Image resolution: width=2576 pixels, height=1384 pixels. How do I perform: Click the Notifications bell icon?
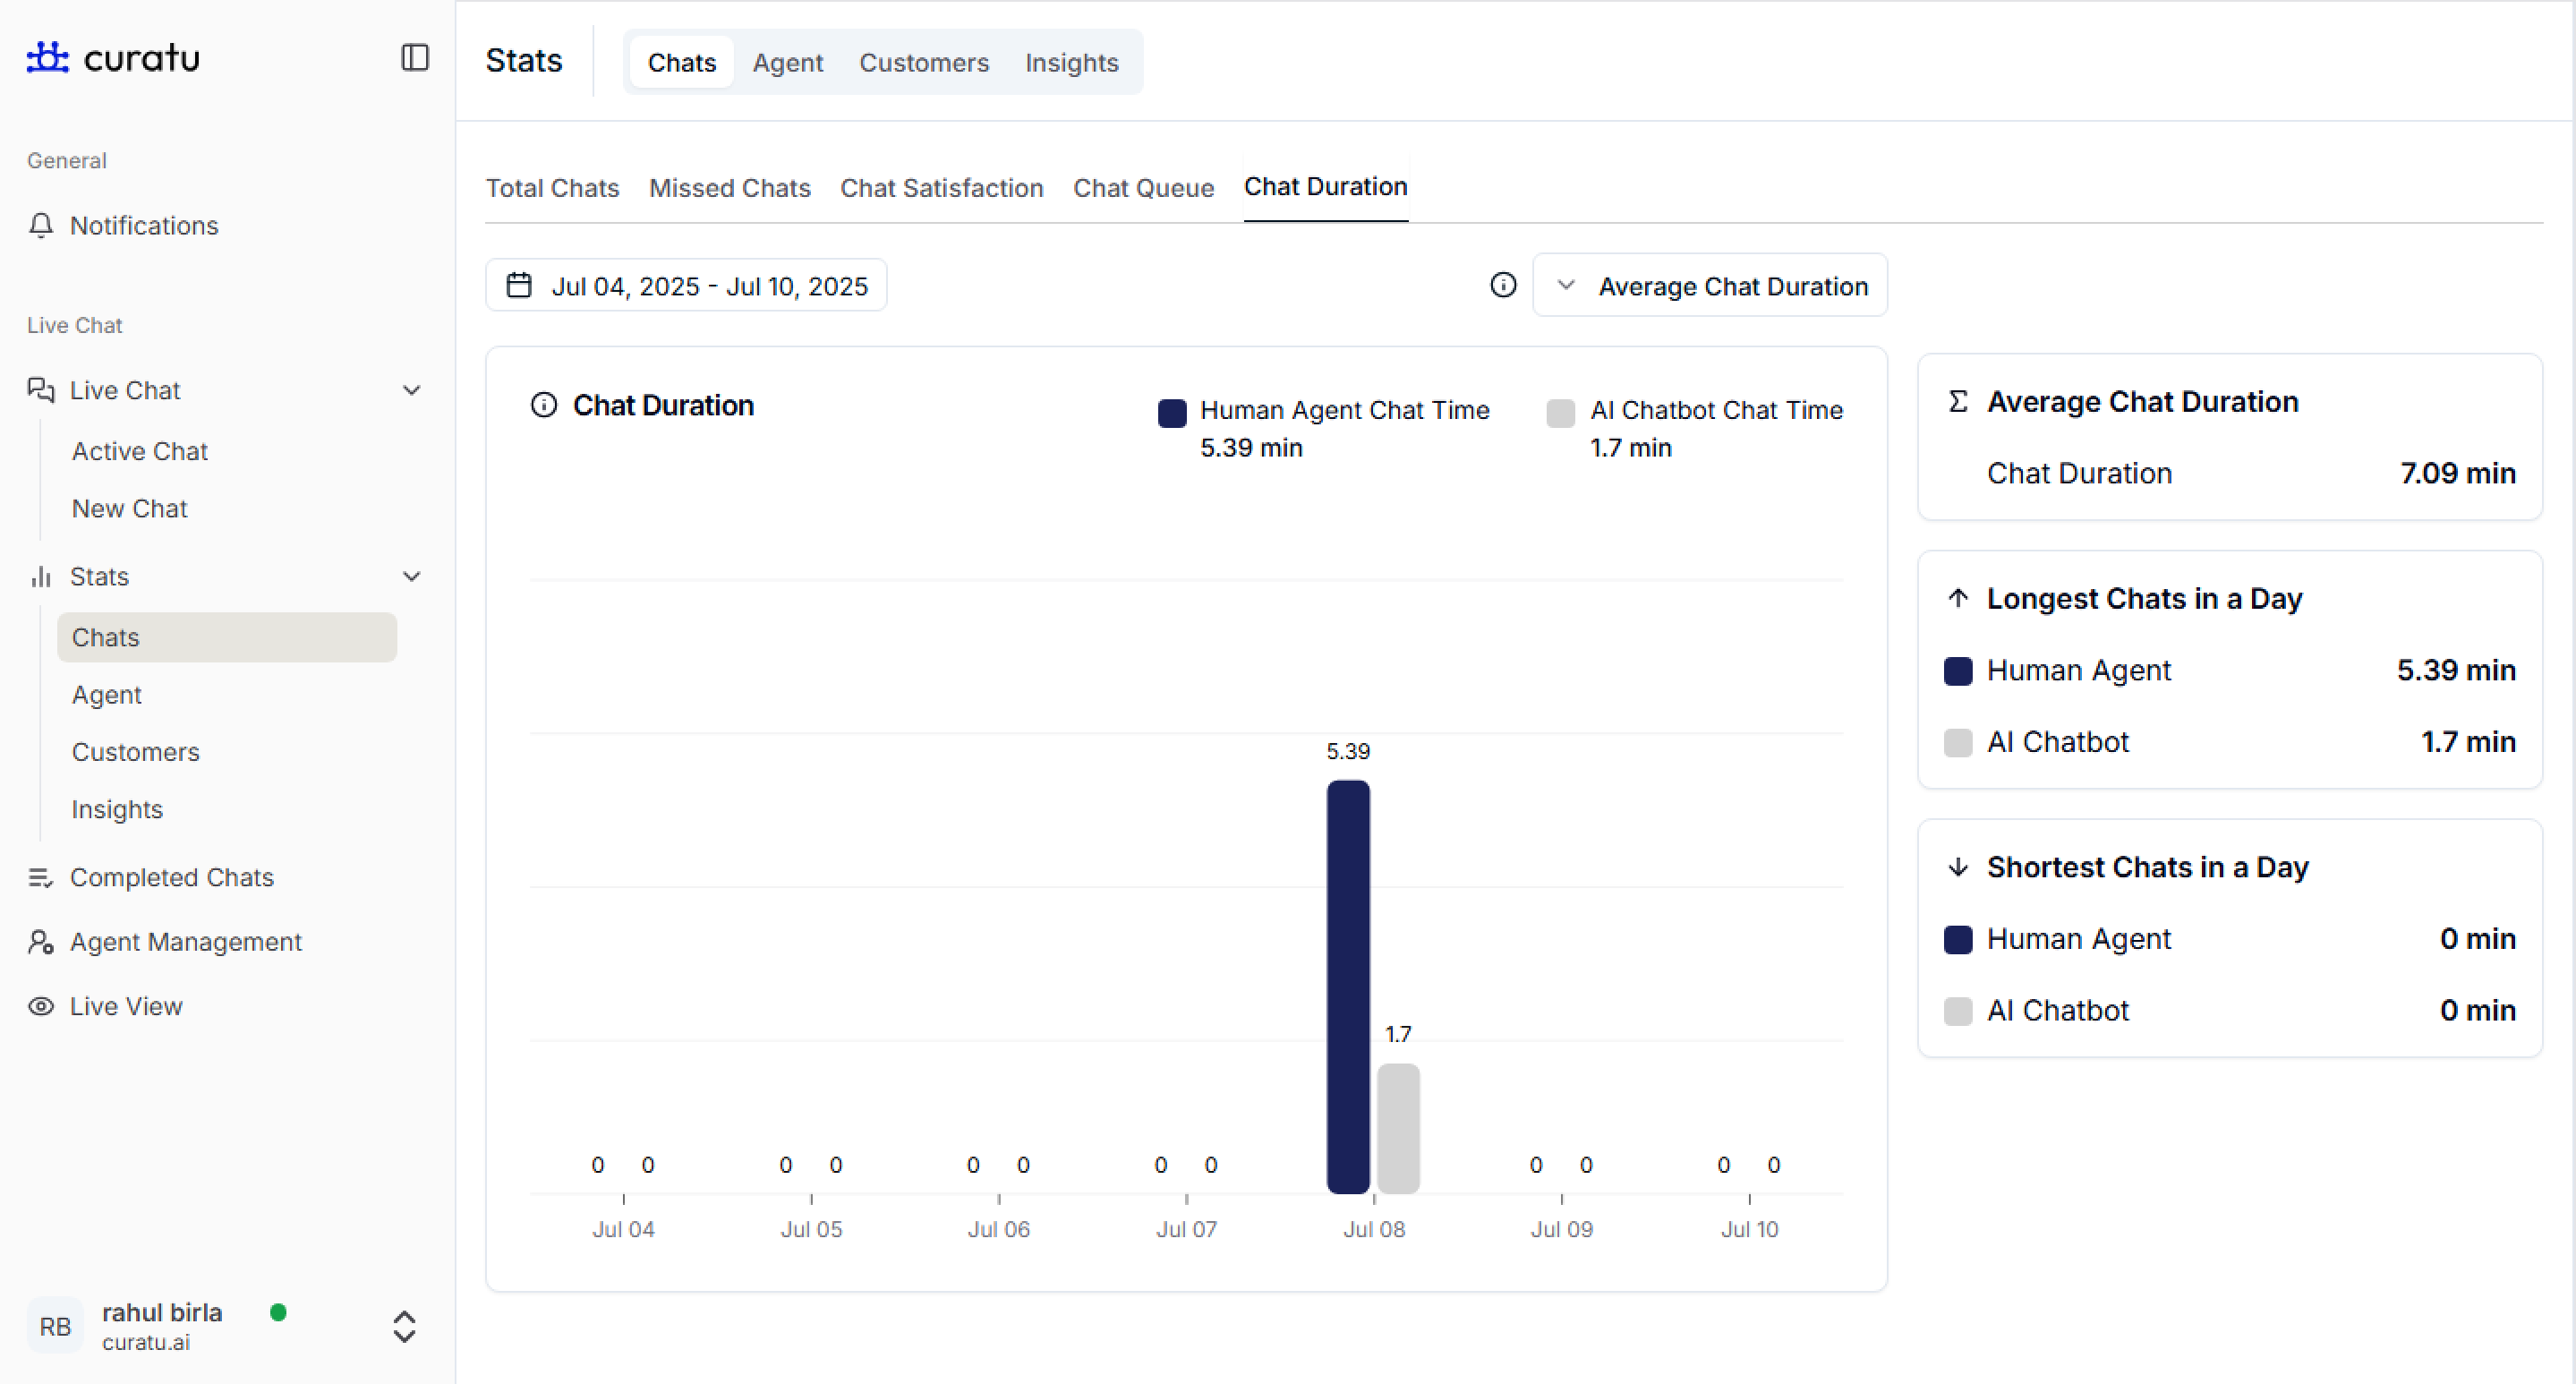(x=41, y=226)
